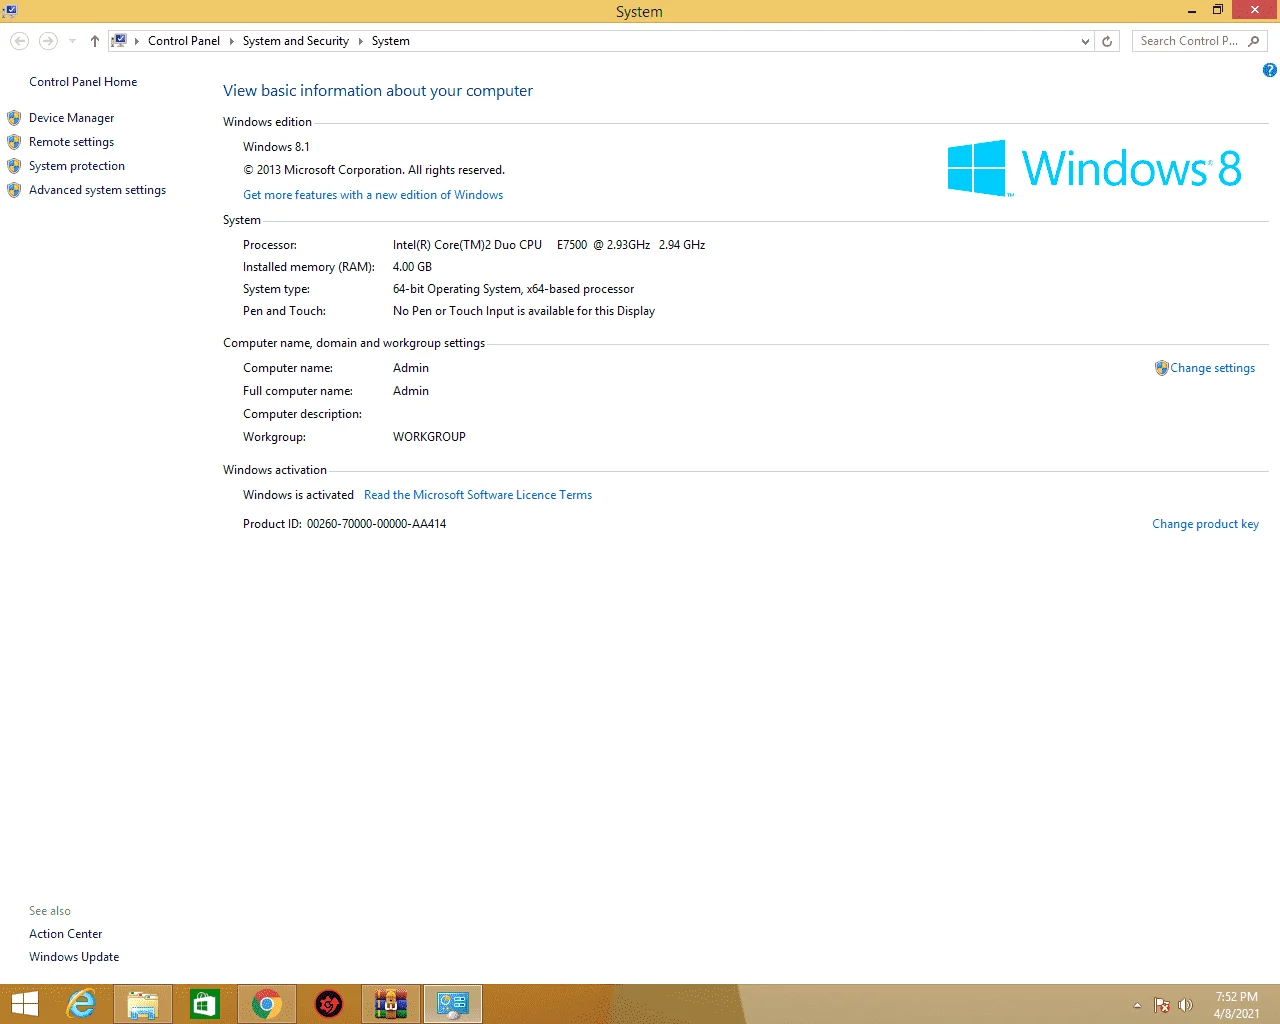Restore down the System window
This screenshot has width=1280, height=1024.
pos(1218,10)
